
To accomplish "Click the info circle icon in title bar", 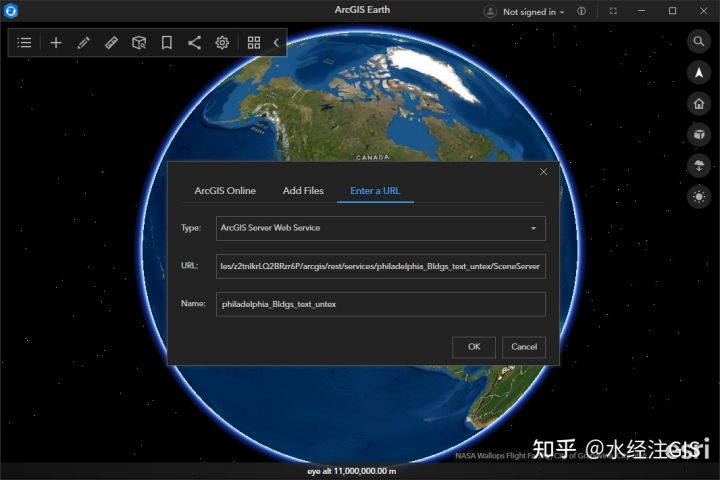I will 581,11.
